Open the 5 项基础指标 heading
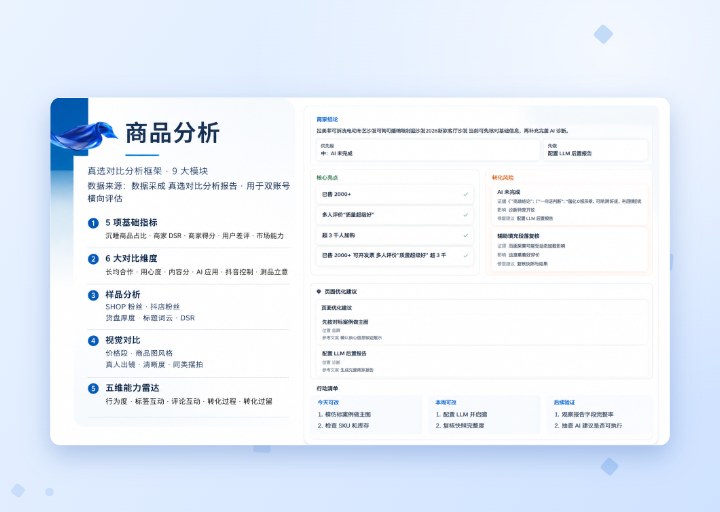The width and height of the screenshot is (720, 512). pyautogui.click(x=131, y=222)
